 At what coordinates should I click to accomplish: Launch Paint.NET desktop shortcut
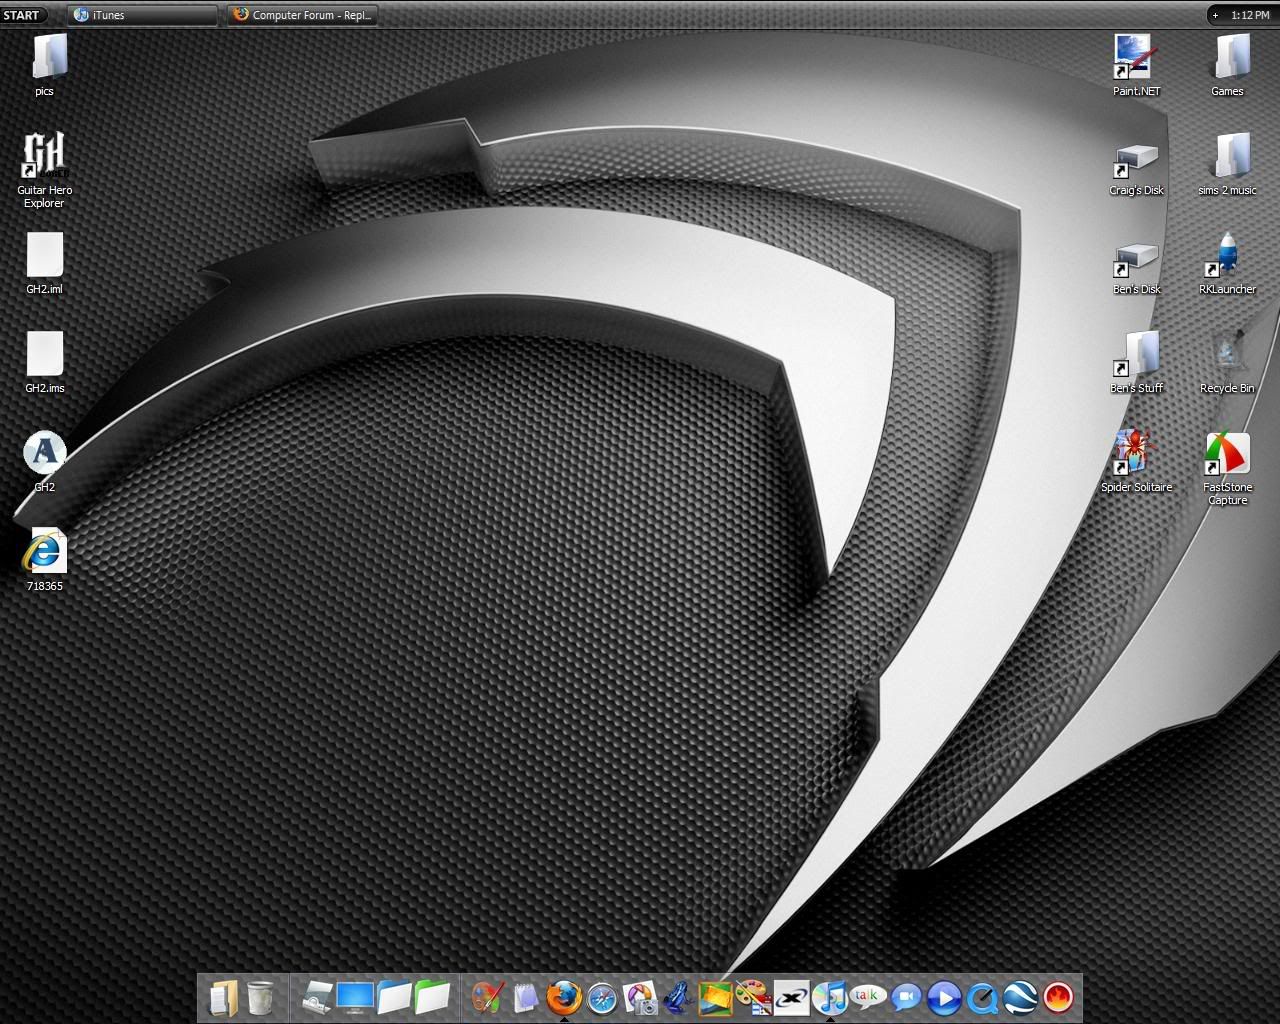click(1137, 65)
